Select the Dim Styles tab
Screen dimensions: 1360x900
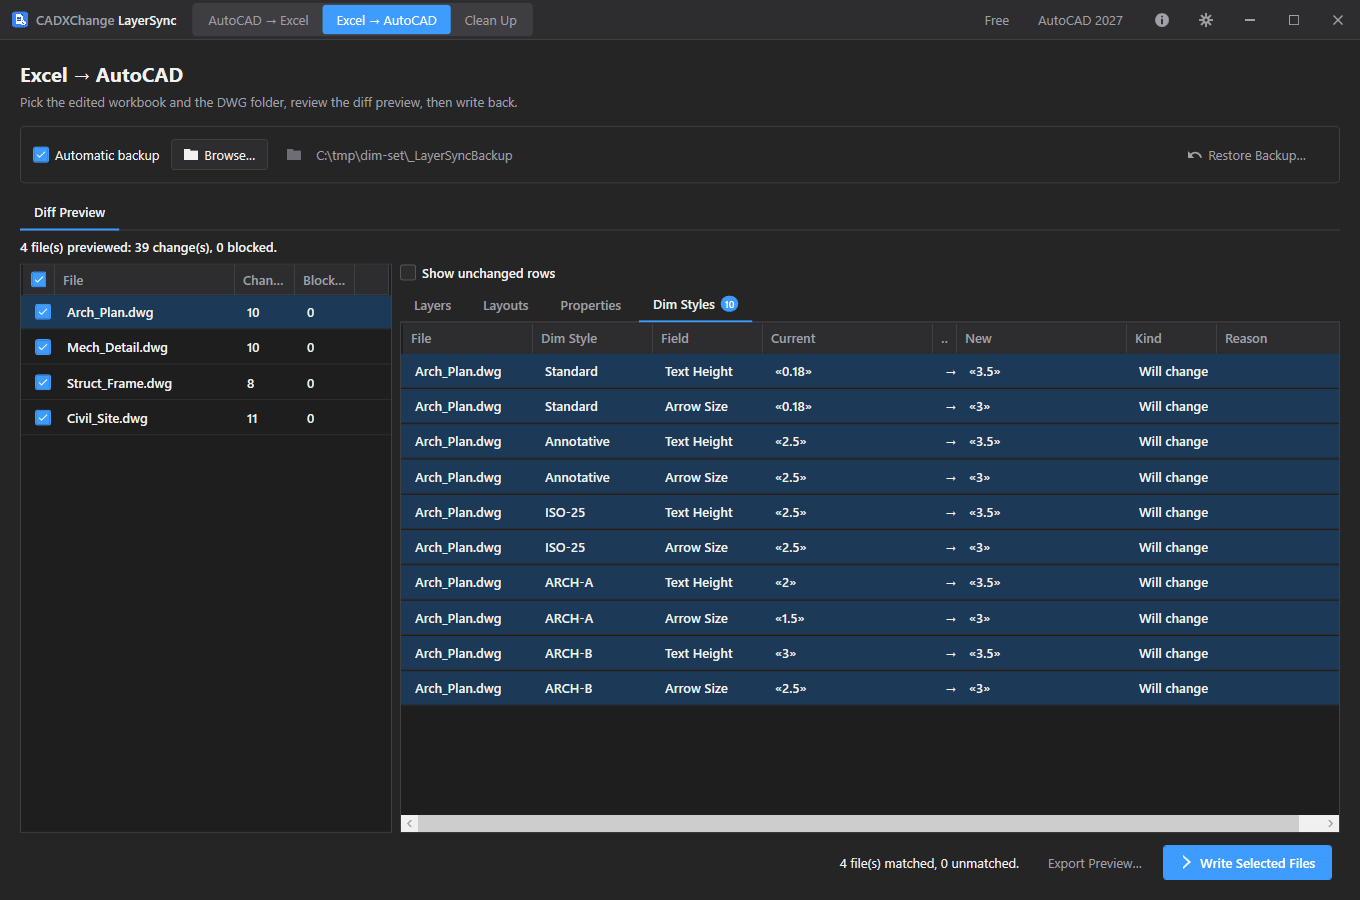tap(695, 305)
